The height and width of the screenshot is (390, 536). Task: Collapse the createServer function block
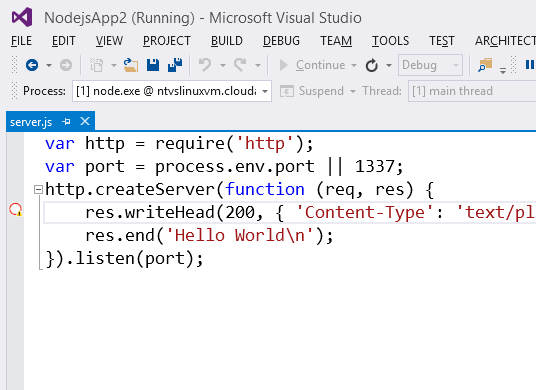[x=38, y=189]
